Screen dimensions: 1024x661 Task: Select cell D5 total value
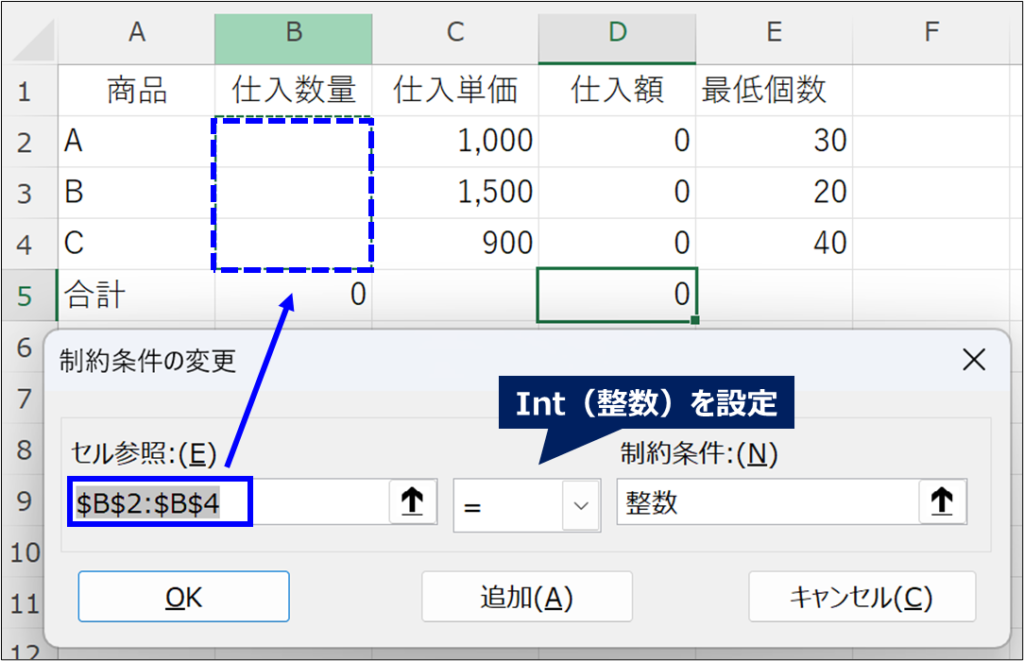[x=616, y=294]
